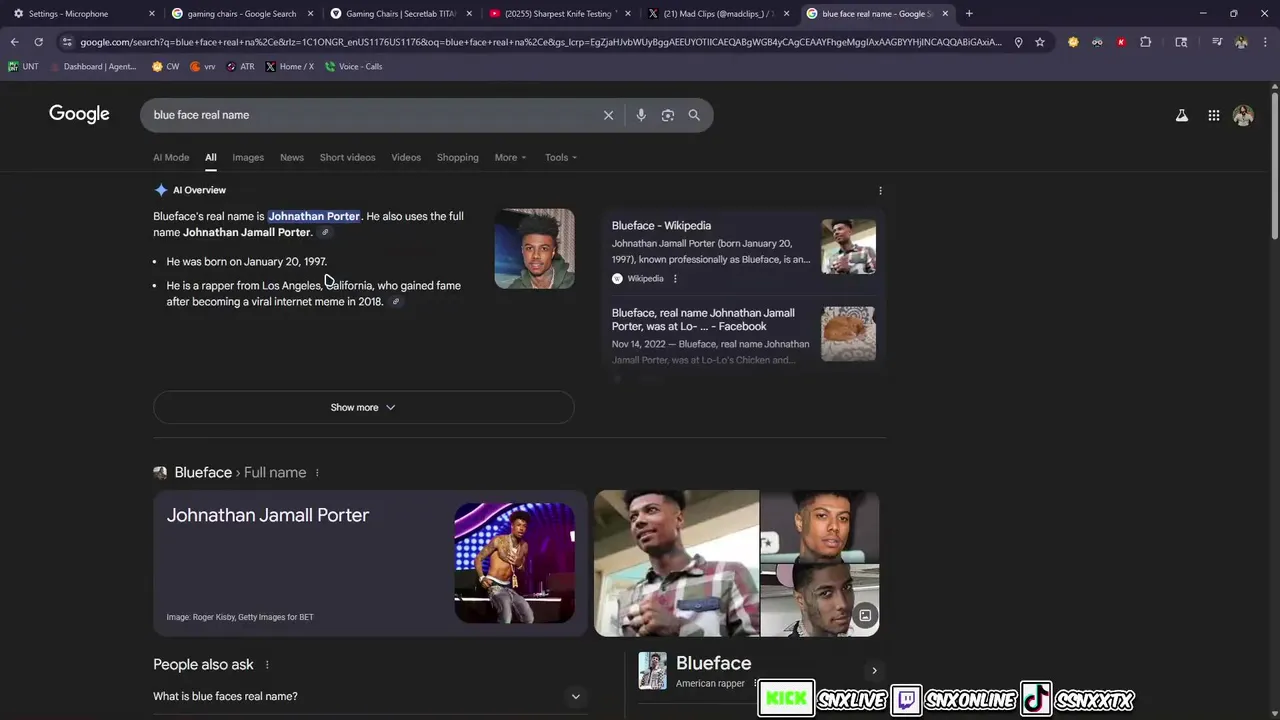The width and height of the screenshot is (1280, 720).
Task: Open the Home / X bookmark
Action: [x=289, y=67]
